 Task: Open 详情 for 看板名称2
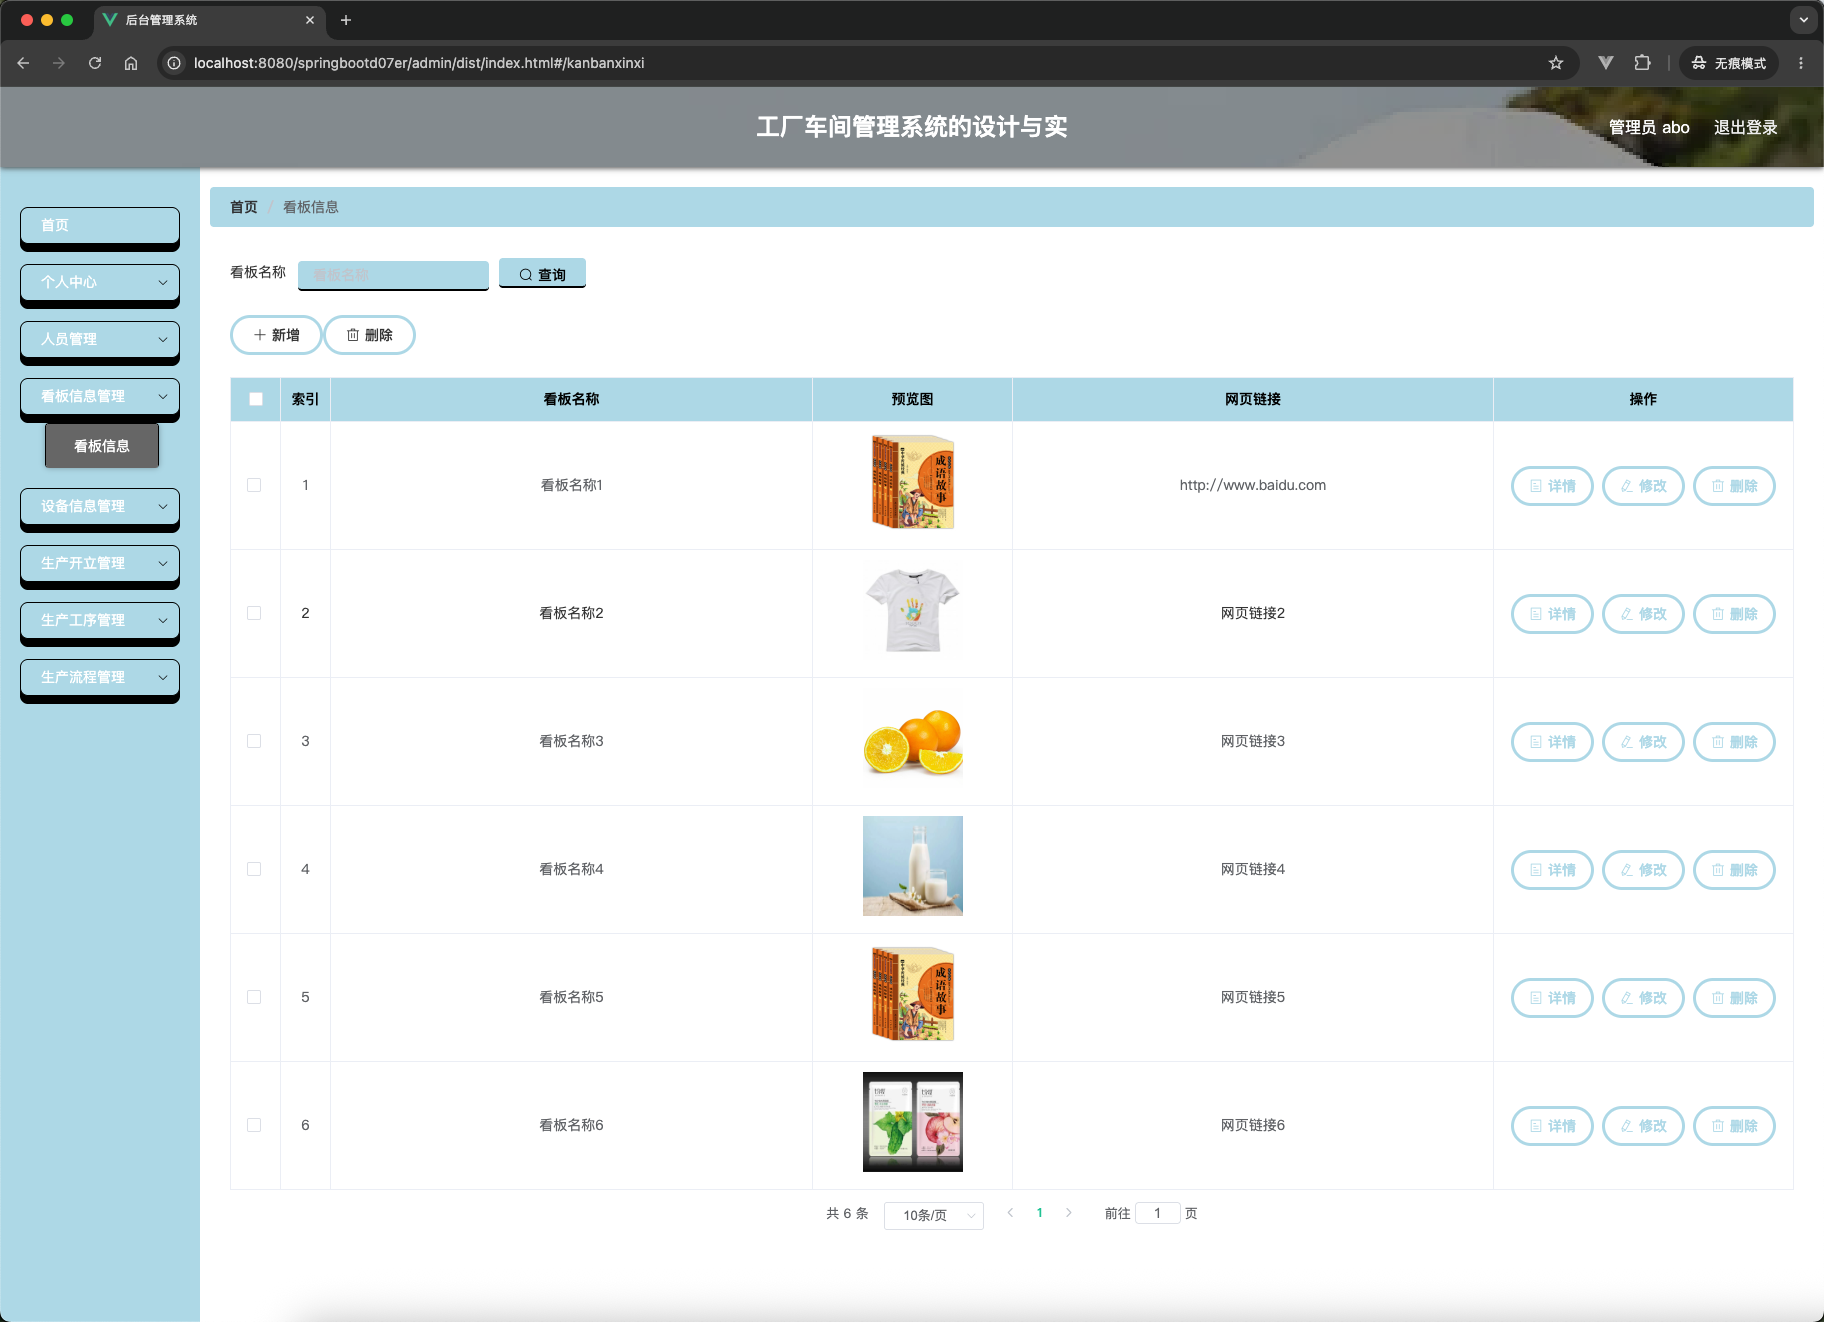click(x=1552, y=614)
